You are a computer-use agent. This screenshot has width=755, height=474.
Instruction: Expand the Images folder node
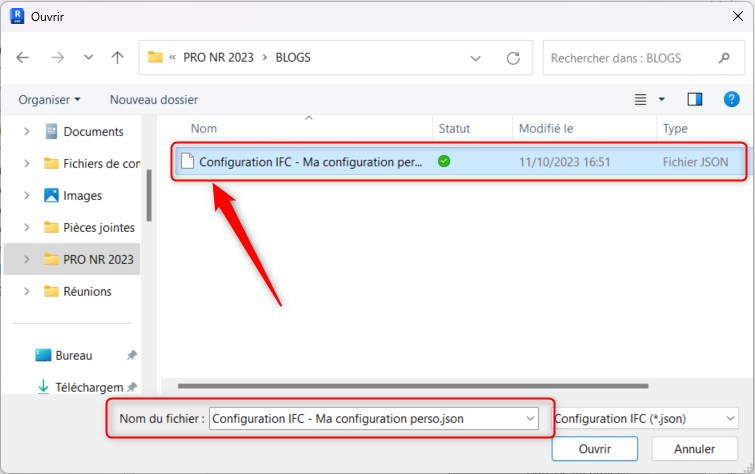(25, 196)
